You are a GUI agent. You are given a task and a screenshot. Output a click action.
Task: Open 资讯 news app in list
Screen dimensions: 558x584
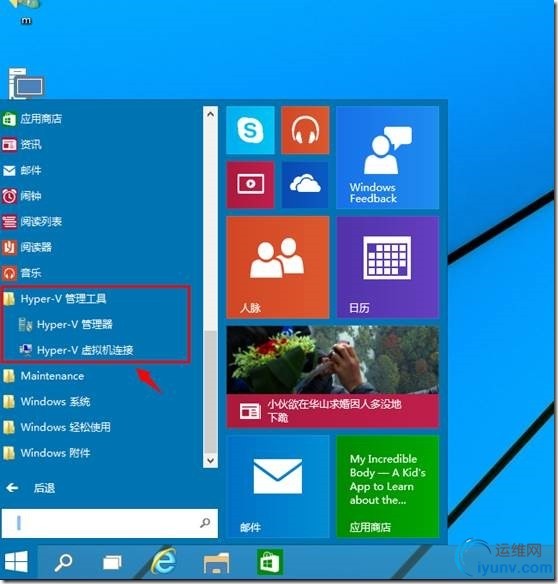(x=22, y=145)
